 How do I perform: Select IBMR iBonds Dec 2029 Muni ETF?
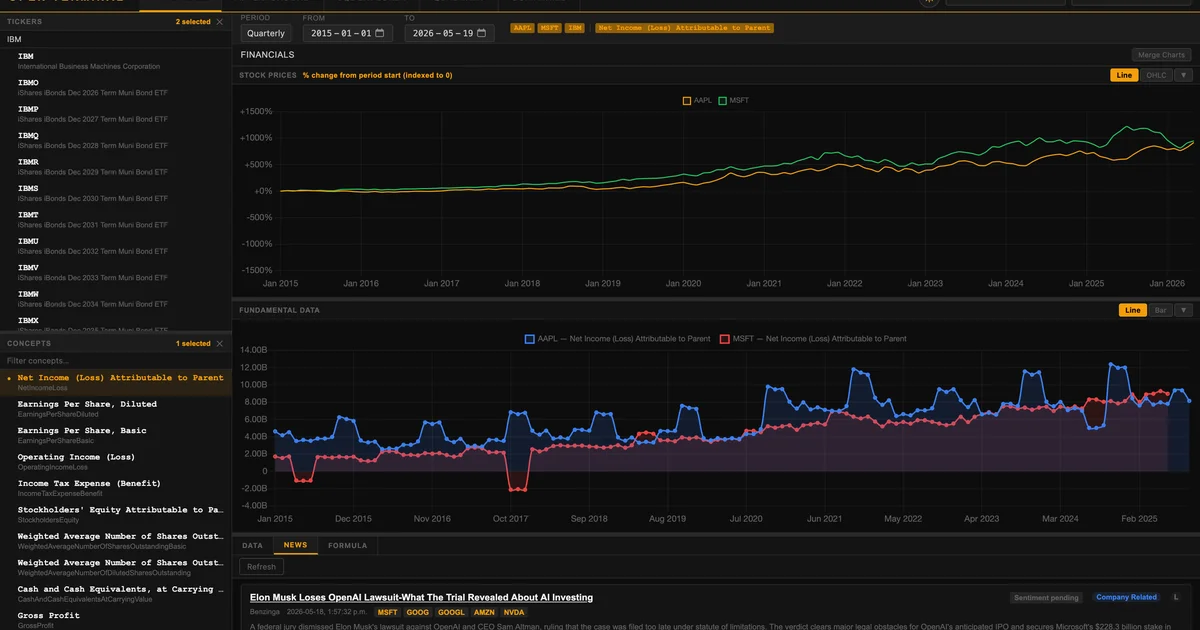[116, 166]
